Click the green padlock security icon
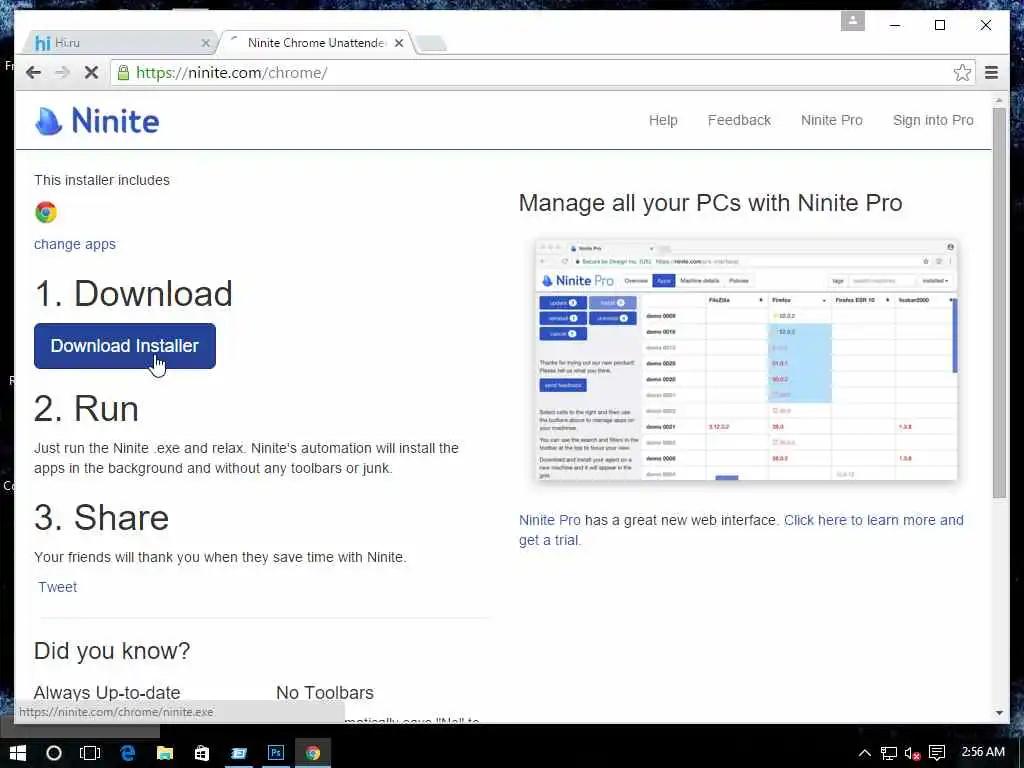 coord(123,72)
